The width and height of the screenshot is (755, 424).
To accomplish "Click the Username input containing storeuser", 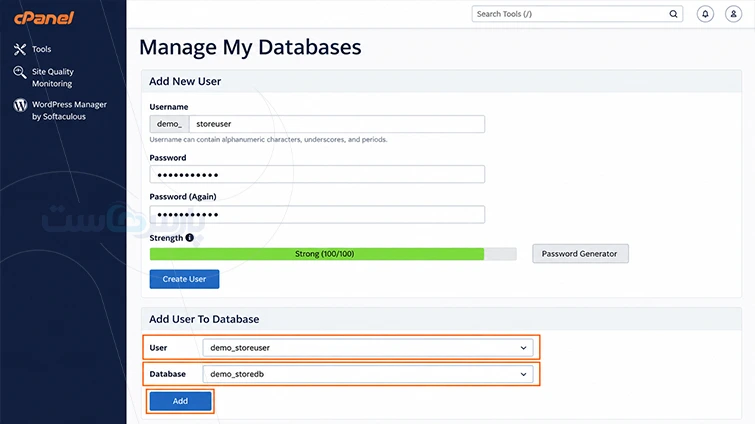I will pyautogui.click(x=337, y=124).
